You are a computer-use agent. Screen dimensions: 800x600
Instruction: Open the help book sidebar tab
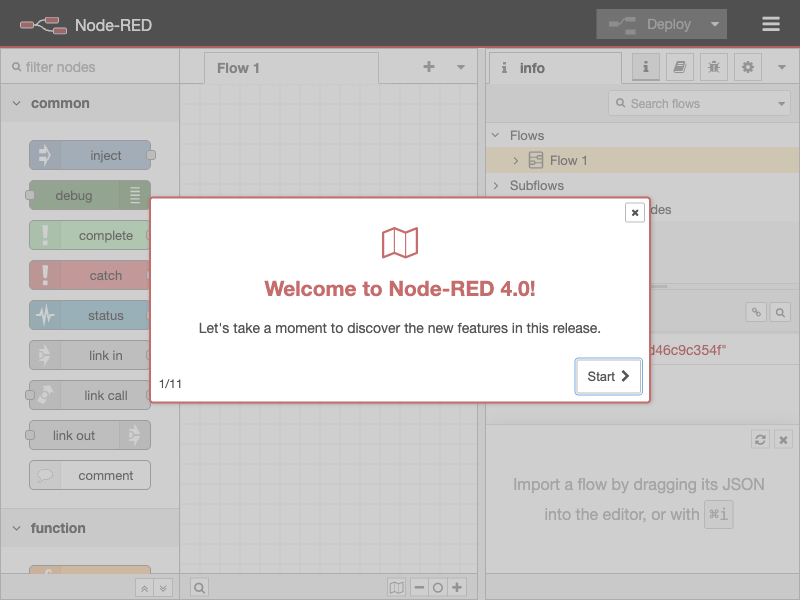pos(680,67)
